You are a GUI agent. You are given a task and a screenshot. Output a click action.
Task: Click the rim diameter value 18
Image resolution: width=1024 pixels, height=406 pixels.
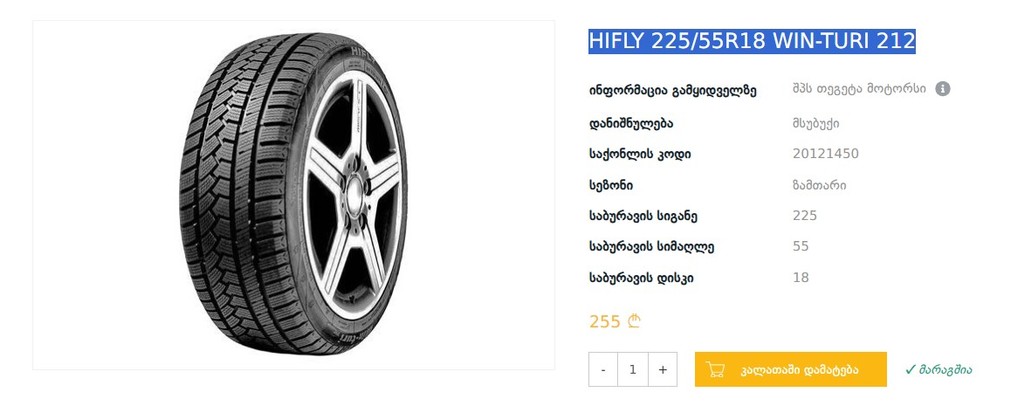point(801,277)
